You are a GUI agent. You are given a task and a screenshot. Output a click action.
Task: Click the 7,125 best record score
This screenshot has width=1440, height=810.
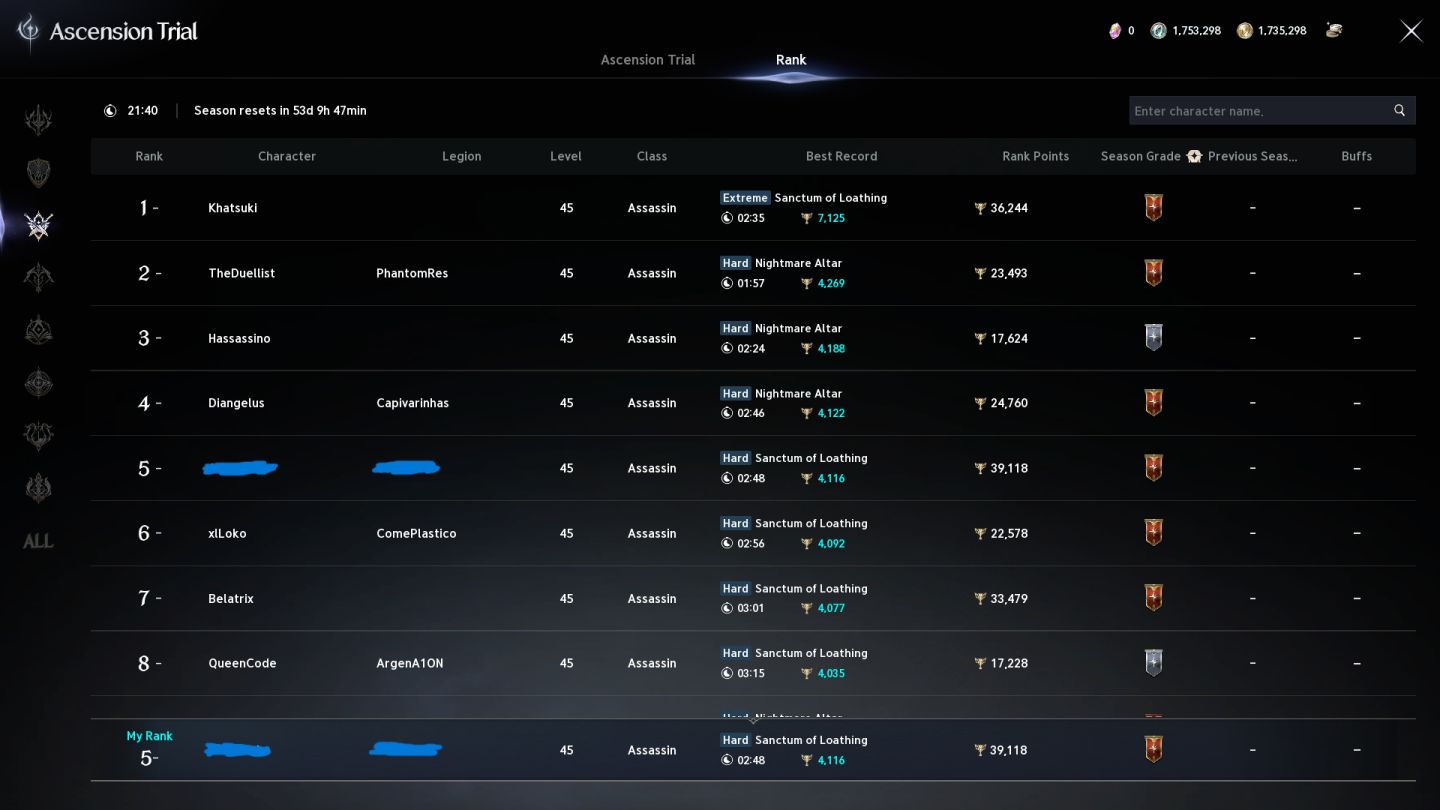pyautogui.click(x=831, y=218)
